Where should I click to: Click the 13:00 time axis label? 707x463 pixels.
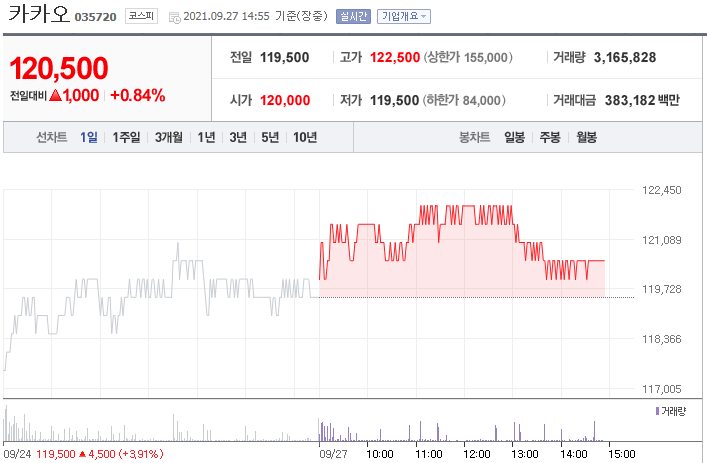525,454
